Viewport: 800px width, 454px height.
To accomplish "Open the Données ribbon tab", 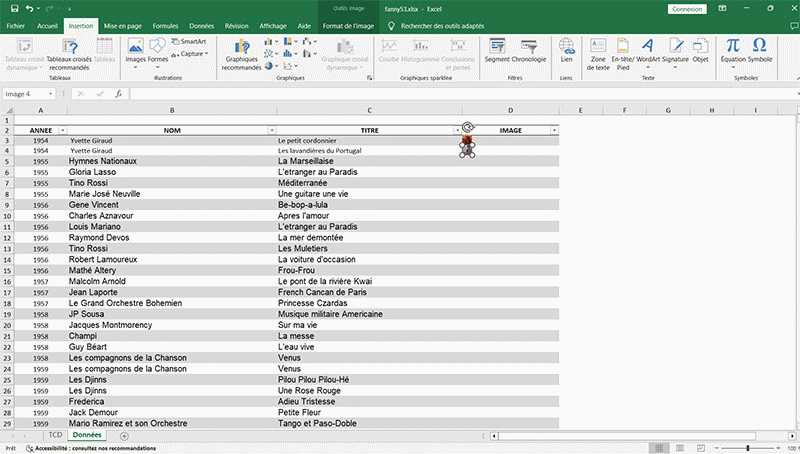I will point(202,26).
